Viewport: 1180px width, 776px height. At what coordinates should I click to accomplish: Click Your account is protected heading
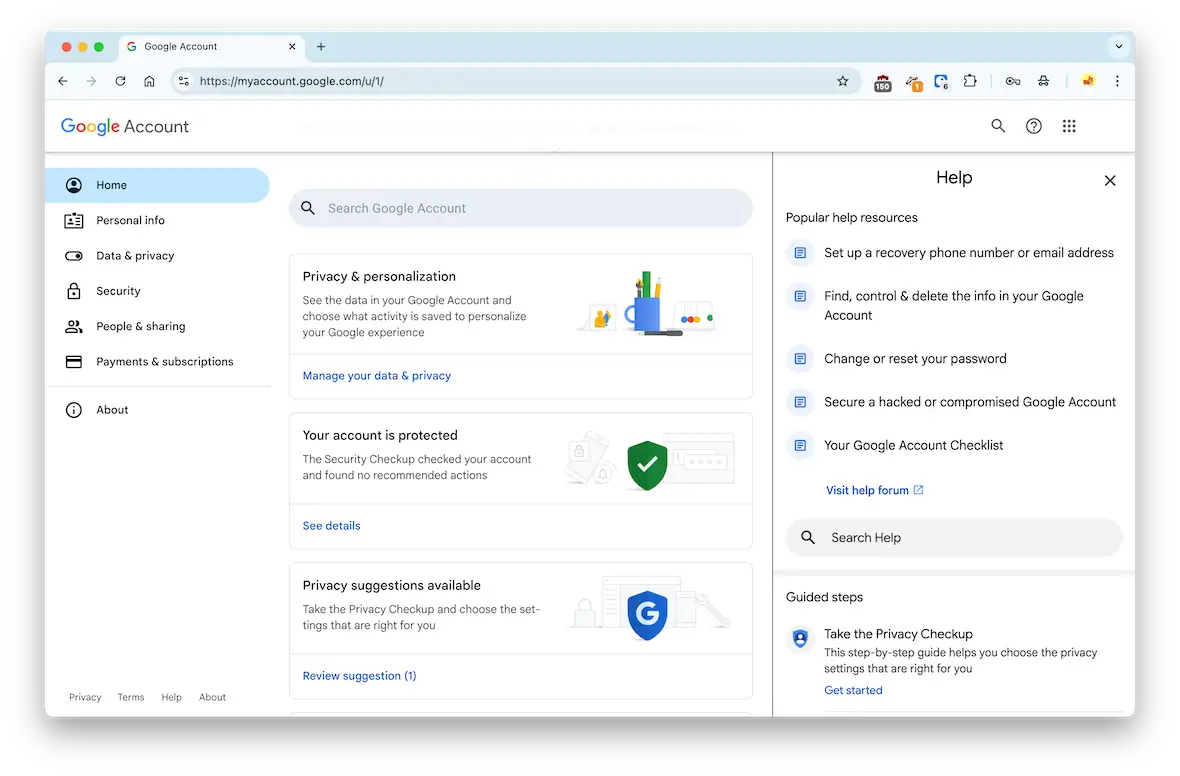(380, 435)
